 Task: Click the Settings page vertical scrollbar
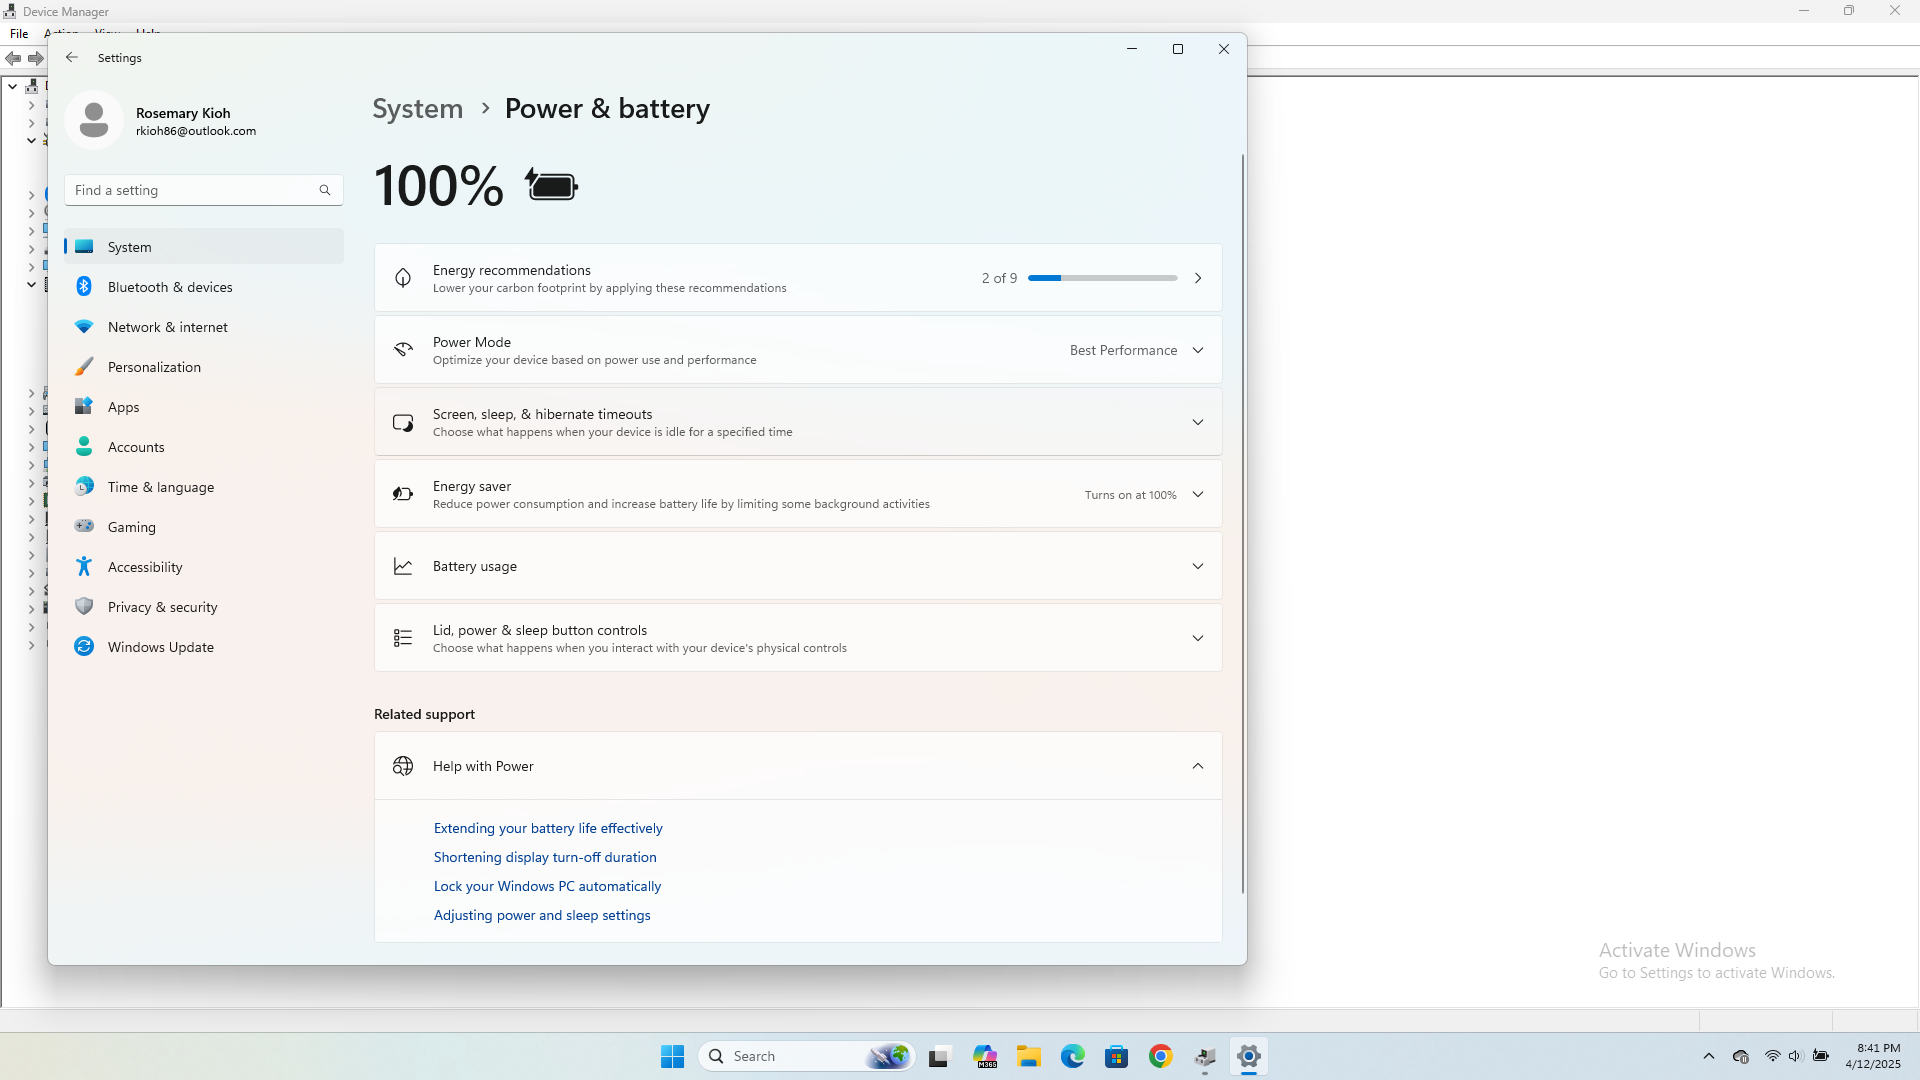pos(1243,524)
